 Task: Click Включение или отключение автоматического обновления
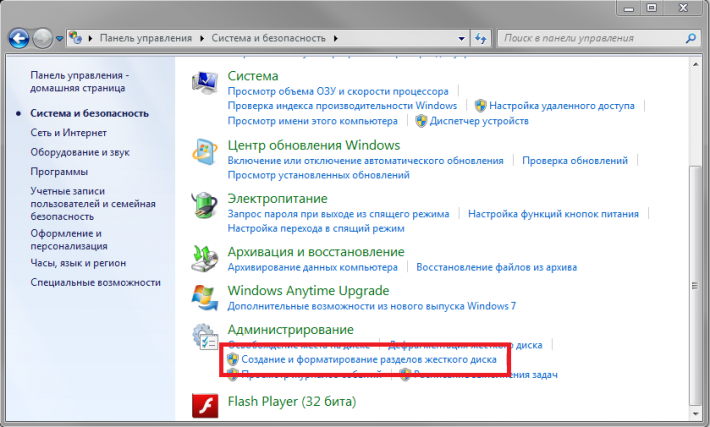(365, 161)
